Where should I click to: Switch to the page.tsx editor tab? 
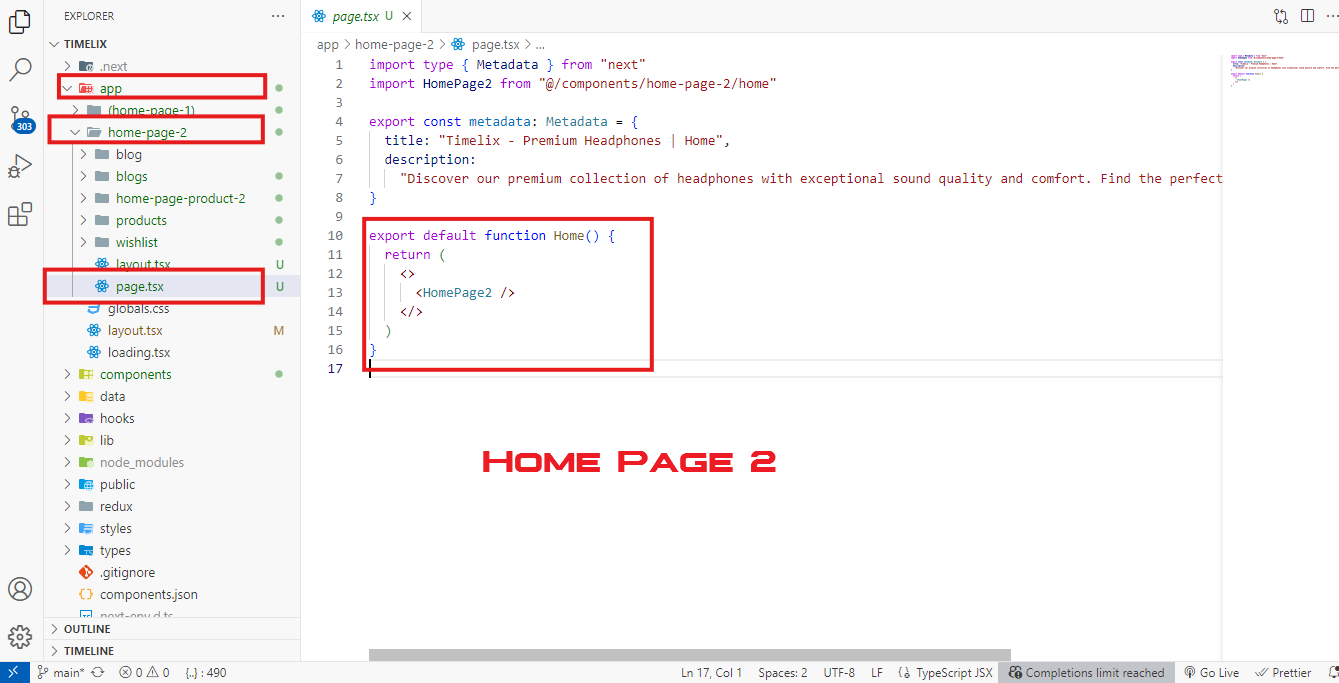click(x=359, y=16)
